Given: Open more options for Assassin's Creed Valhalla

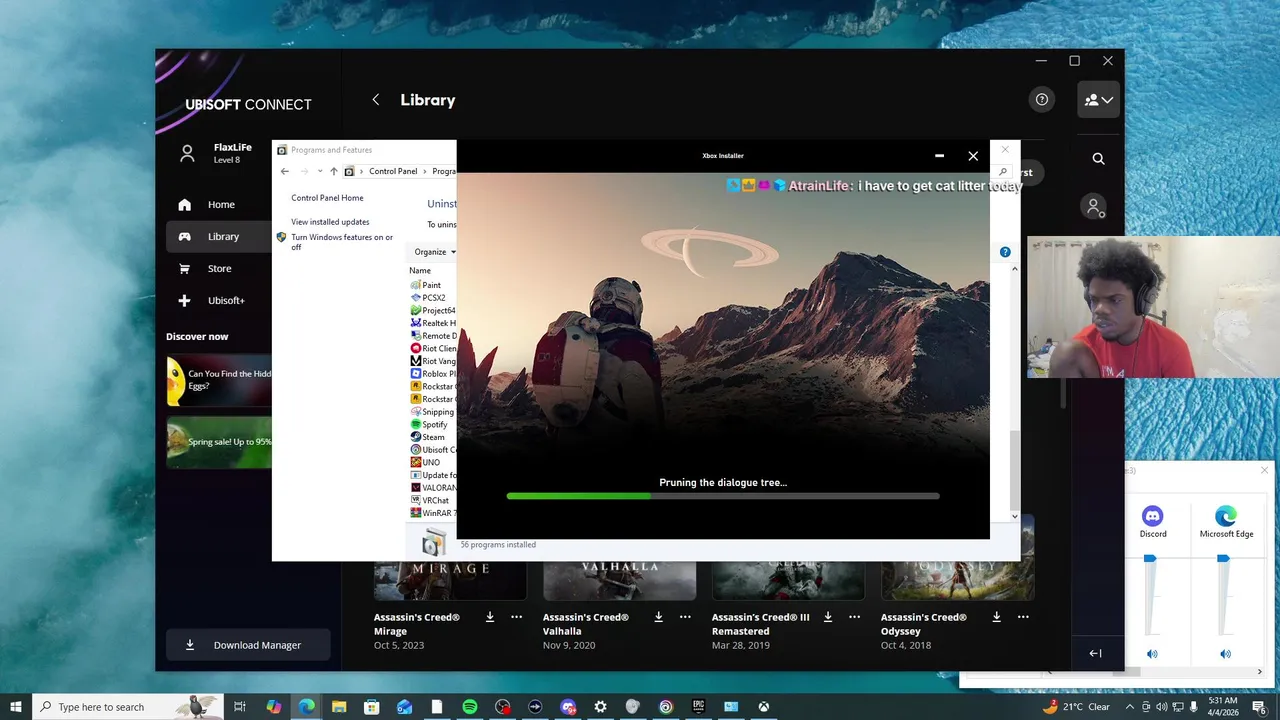Looking at the screenshot, I should [685, 617].
